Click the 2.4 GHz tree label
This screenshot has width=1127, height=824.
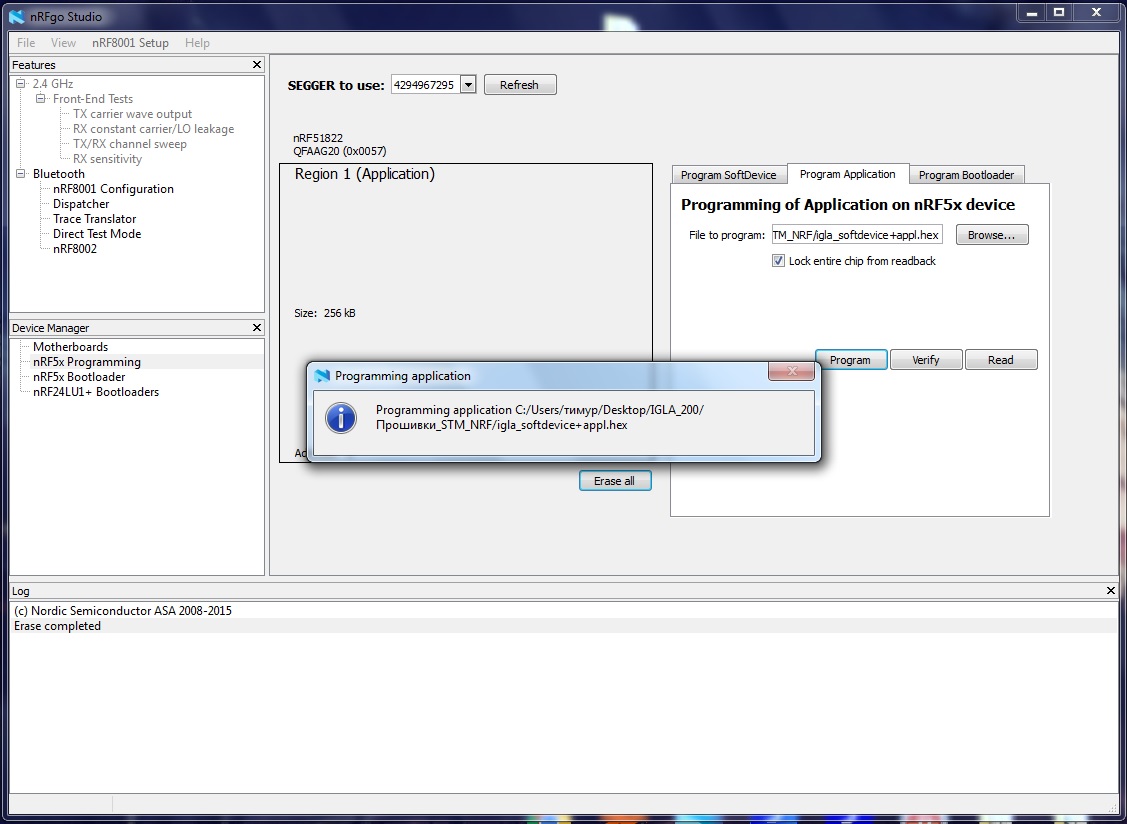(52, 83)
